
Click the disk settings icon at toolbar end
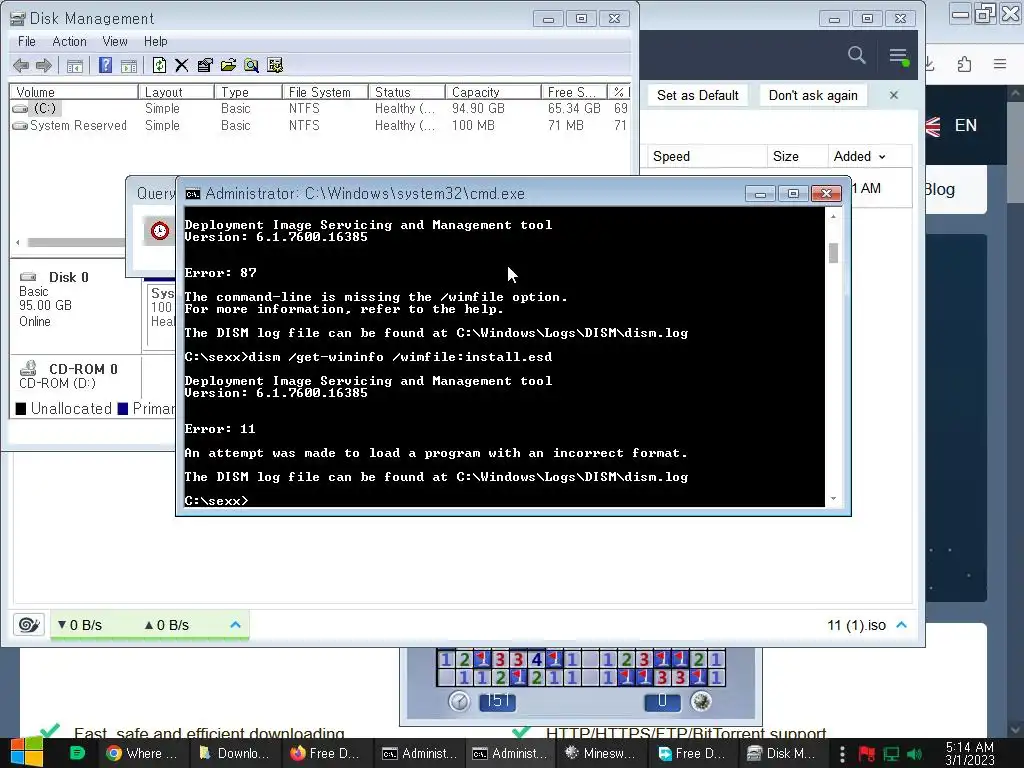(x=275, y=65)
